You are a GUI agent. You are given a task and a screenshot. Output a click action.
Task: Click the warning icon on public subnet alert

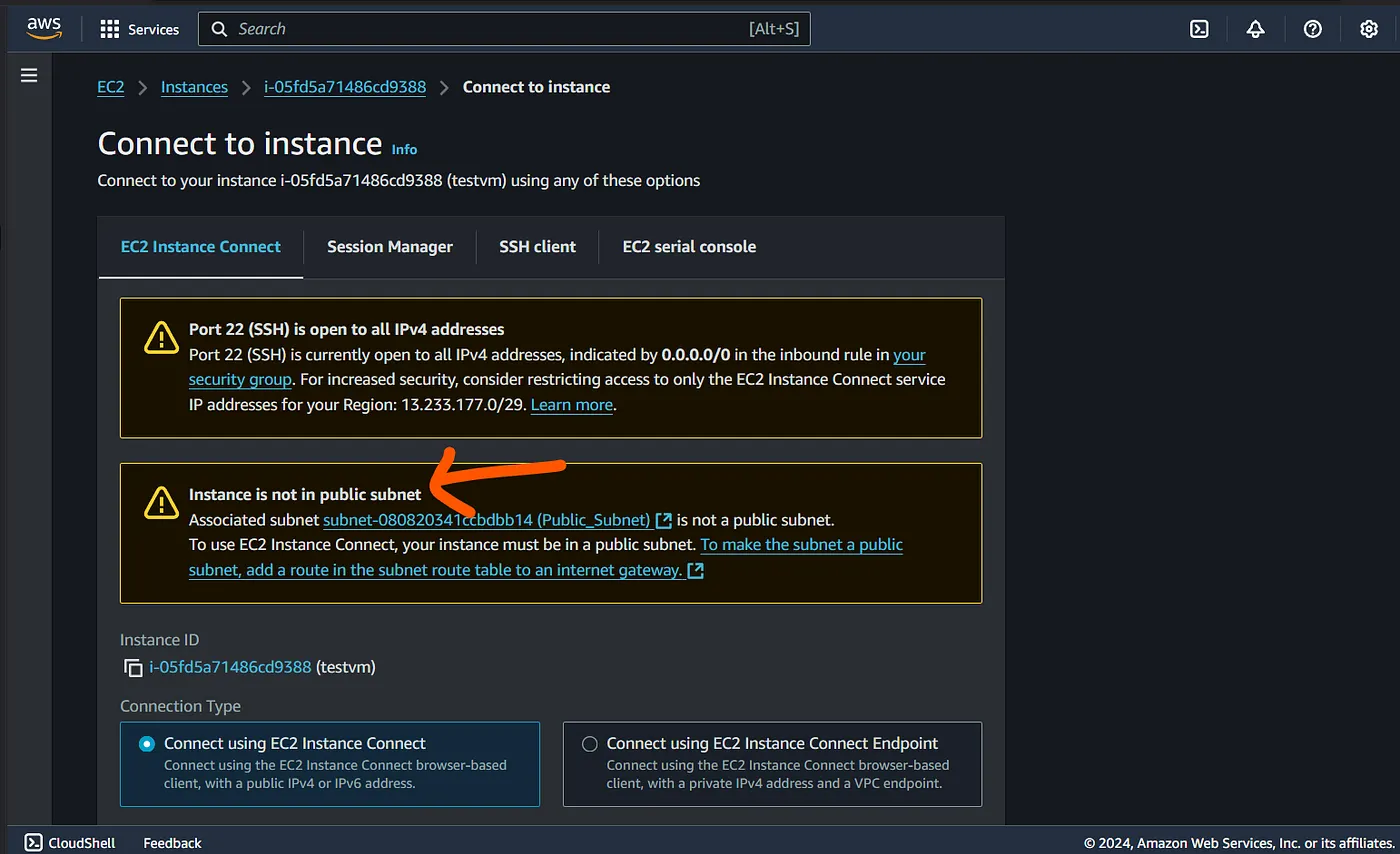(161, 502)
